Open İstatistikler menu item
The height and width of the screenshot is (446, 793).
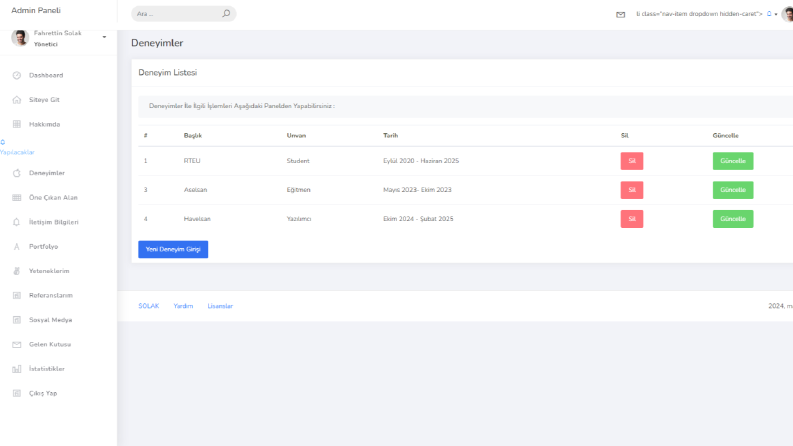coord(47,369)
